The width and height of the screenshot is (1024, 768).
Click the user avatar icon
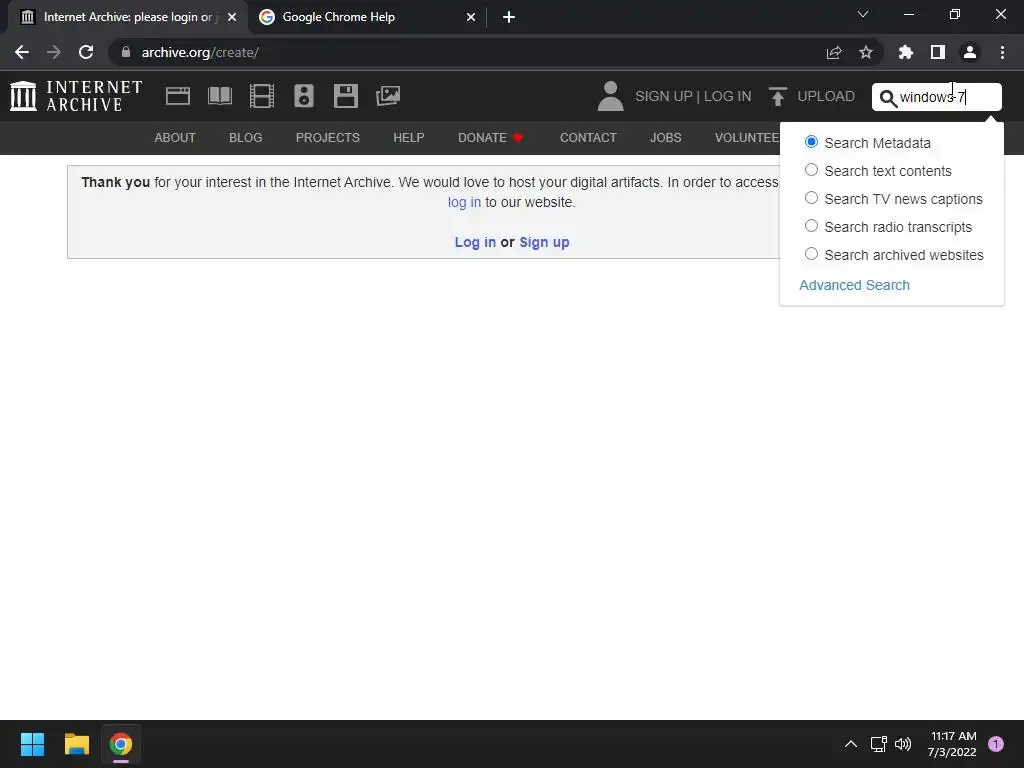click(611, 96)
